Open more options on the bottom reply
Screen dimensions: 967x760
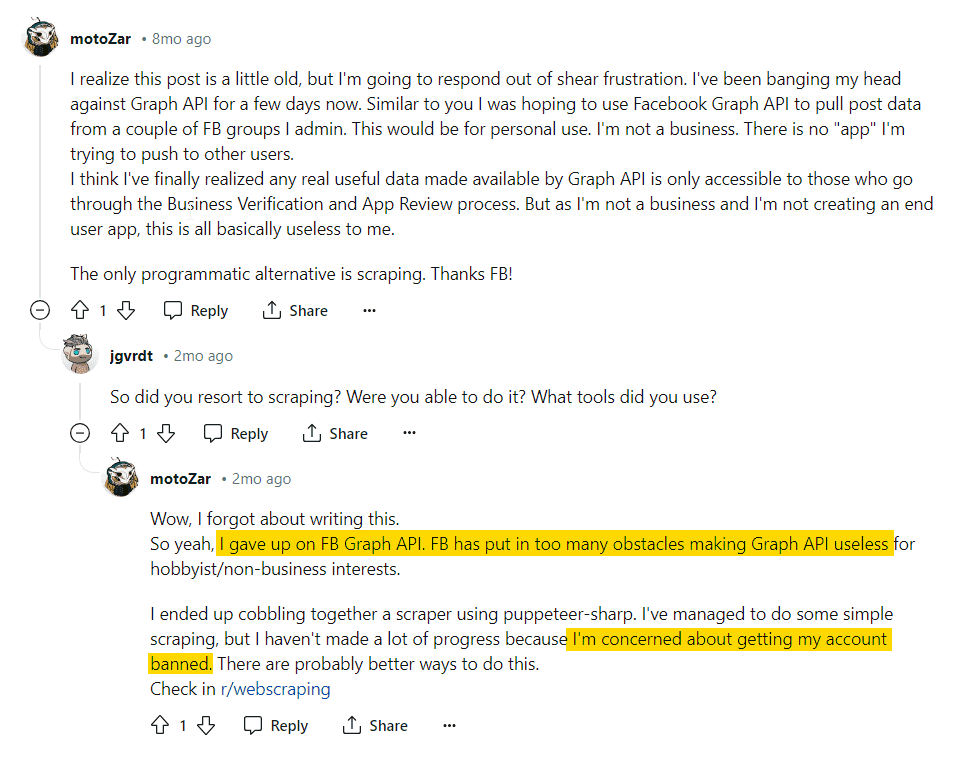point(449,725)
